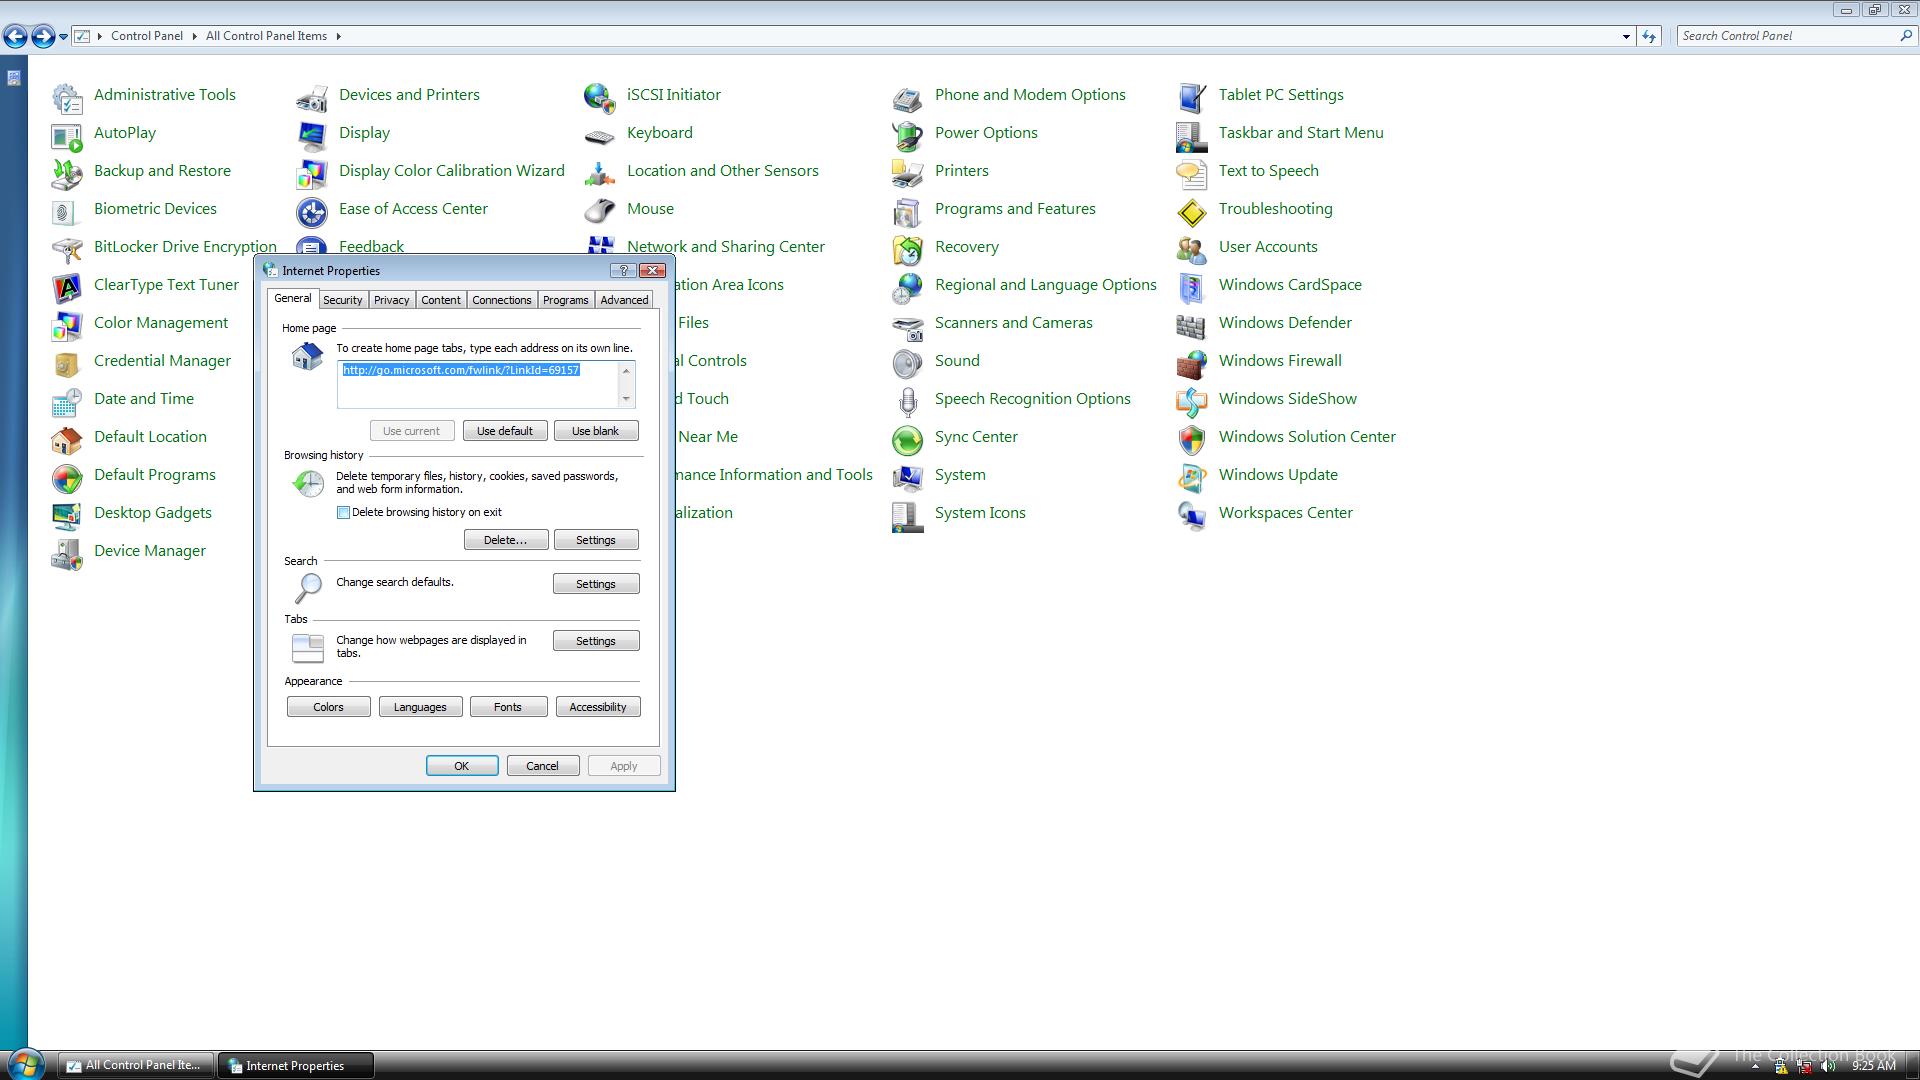Open the Devices and Printers icon
1920x1080 pixels.
click(x=312, y=97)
